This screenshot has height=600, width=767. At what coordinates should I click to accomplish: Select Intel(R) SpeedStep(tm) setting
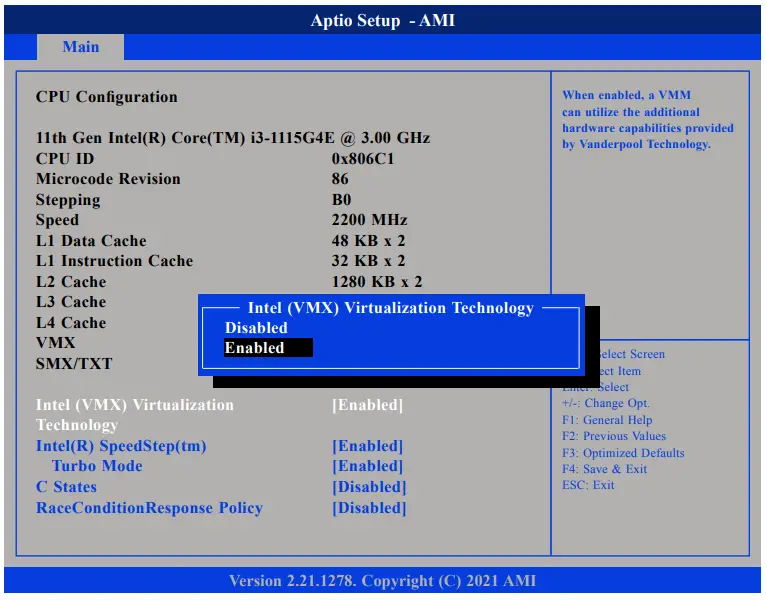pos(121,446)
